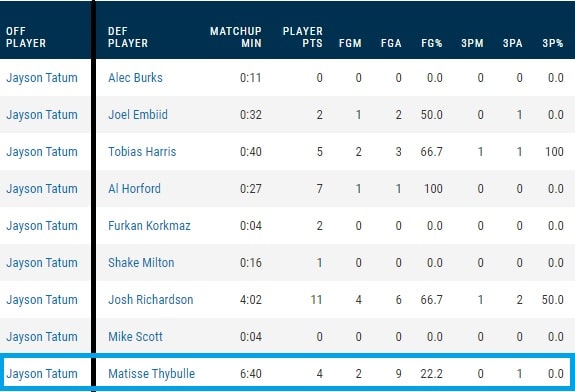This screenshot has width=575, height=392.
Task: Open Matisse Thybulle player link
Action: pyautogui.click(x=151, y=374)
